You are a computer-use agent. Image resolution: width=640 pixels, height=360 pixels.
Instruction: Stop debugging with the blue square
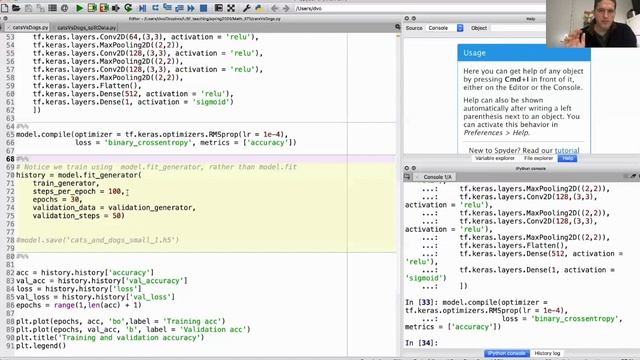[x=203, y=8]
